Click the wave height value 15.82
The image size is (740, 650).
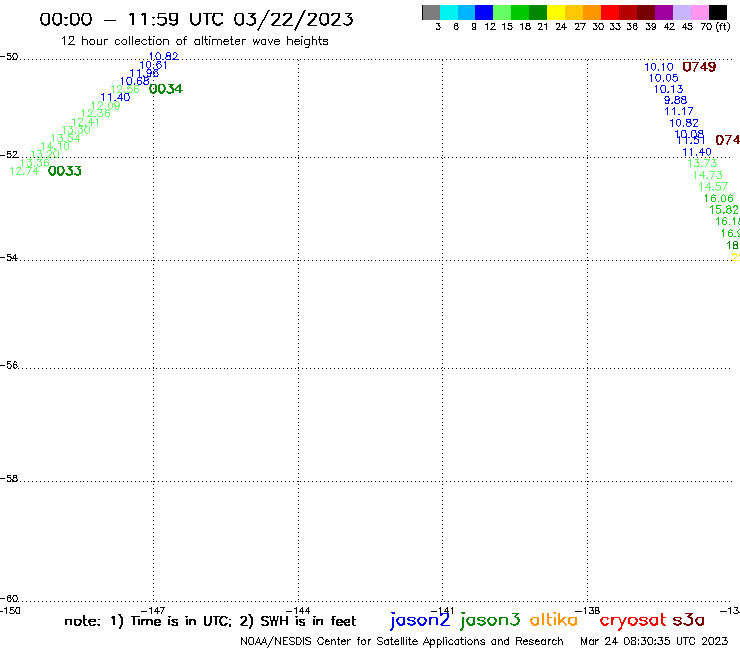pyautogui.click(x=724, y=210)
